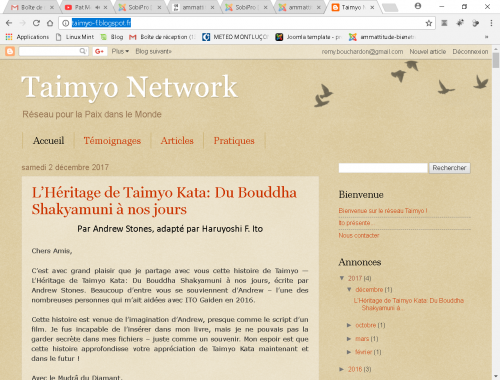Click Déconnexion to sign out
This screenshot has width=500, height=380.
[x=470, y=52]
